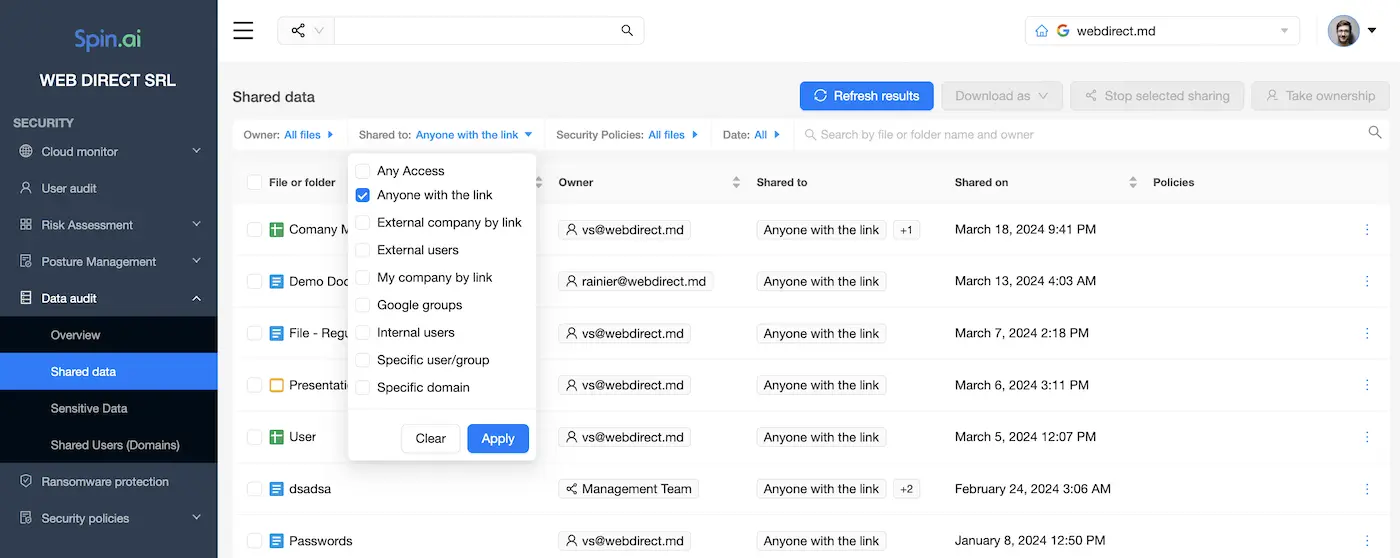Click the magnifier icon in top search bar
This screenshot has width=1400, height=558.
coord(627,31)
